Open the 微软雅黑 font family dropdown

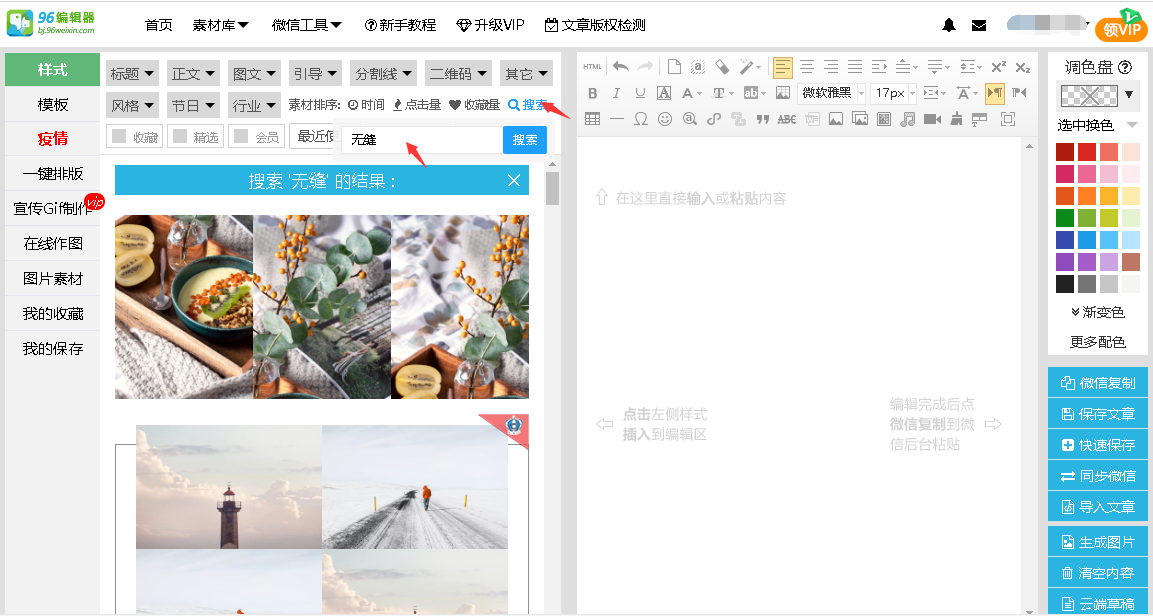pyautogui.click(x=832, y=93)
